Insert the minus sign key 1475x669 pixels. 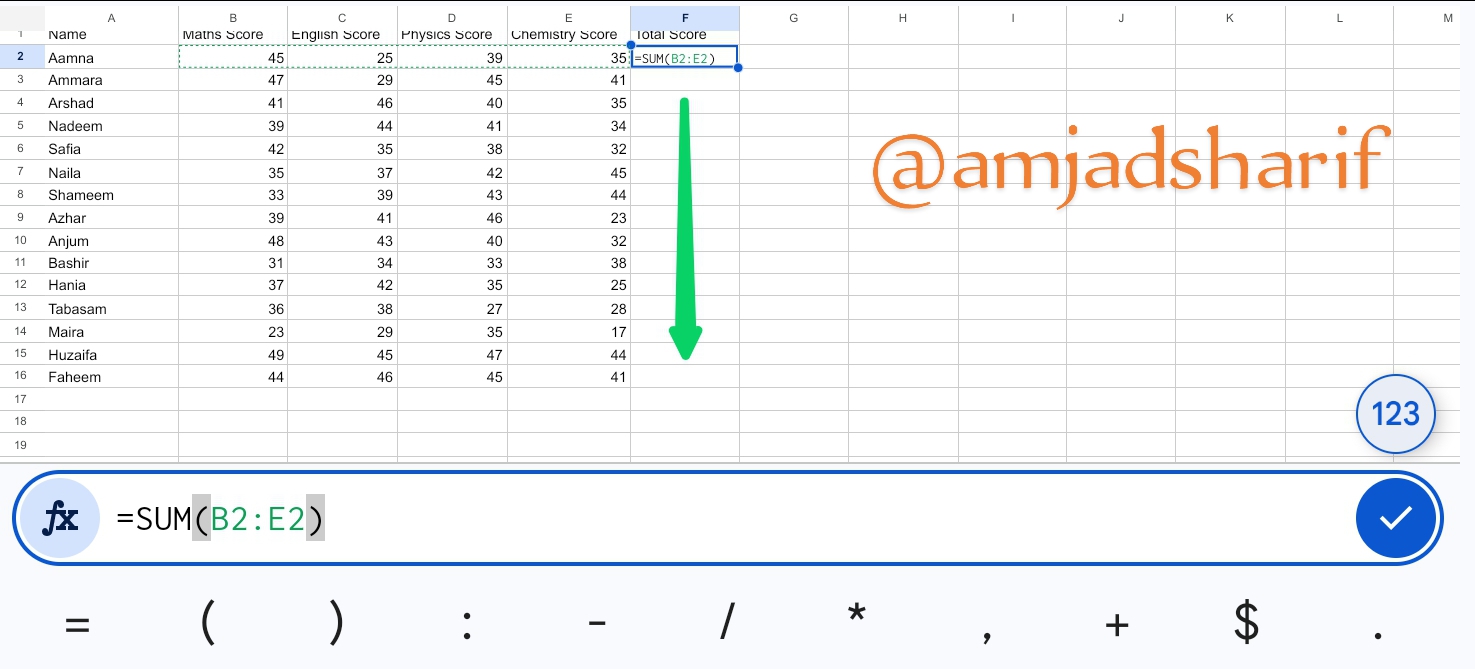pyautogui.click(x=597, y=625)
